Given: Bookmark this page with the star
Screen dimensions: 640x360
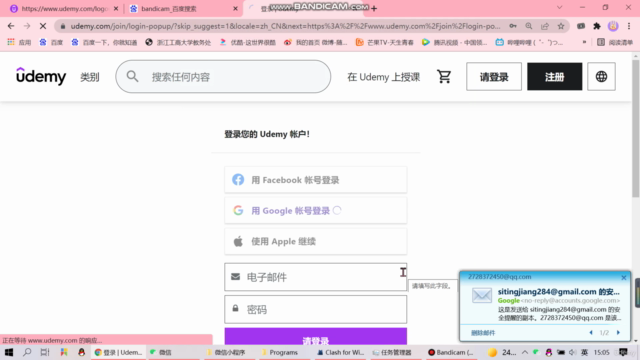Looking at the screenshot, I should click(561, 26).
